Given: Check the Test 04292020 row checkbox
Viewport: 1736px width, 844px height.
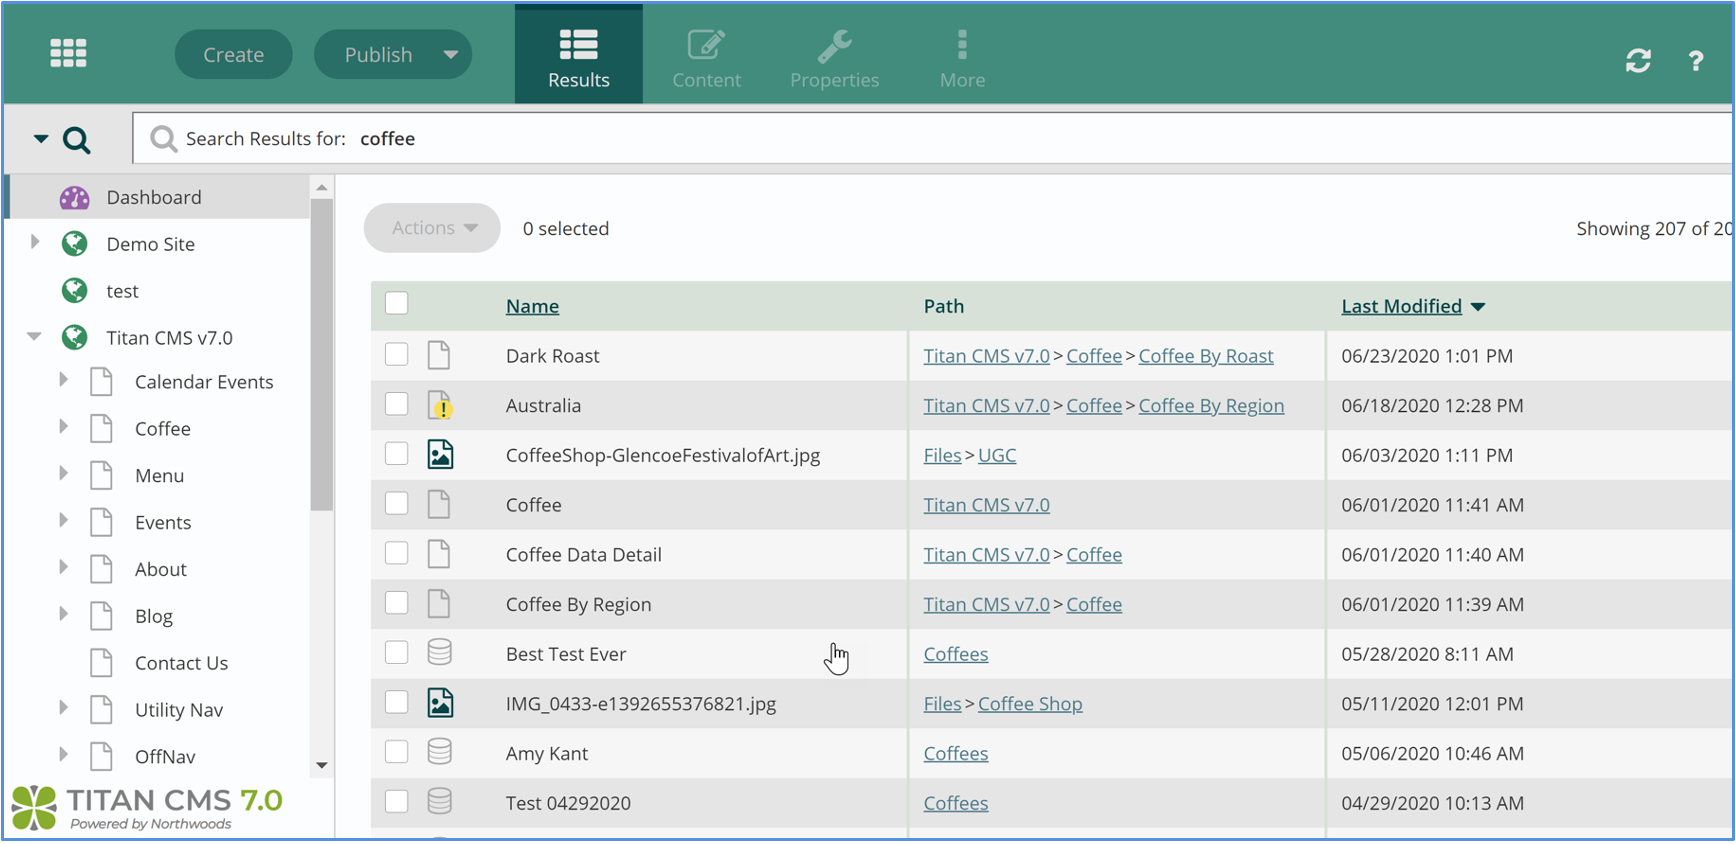Looking at the screenshot, I should point(397,801).
